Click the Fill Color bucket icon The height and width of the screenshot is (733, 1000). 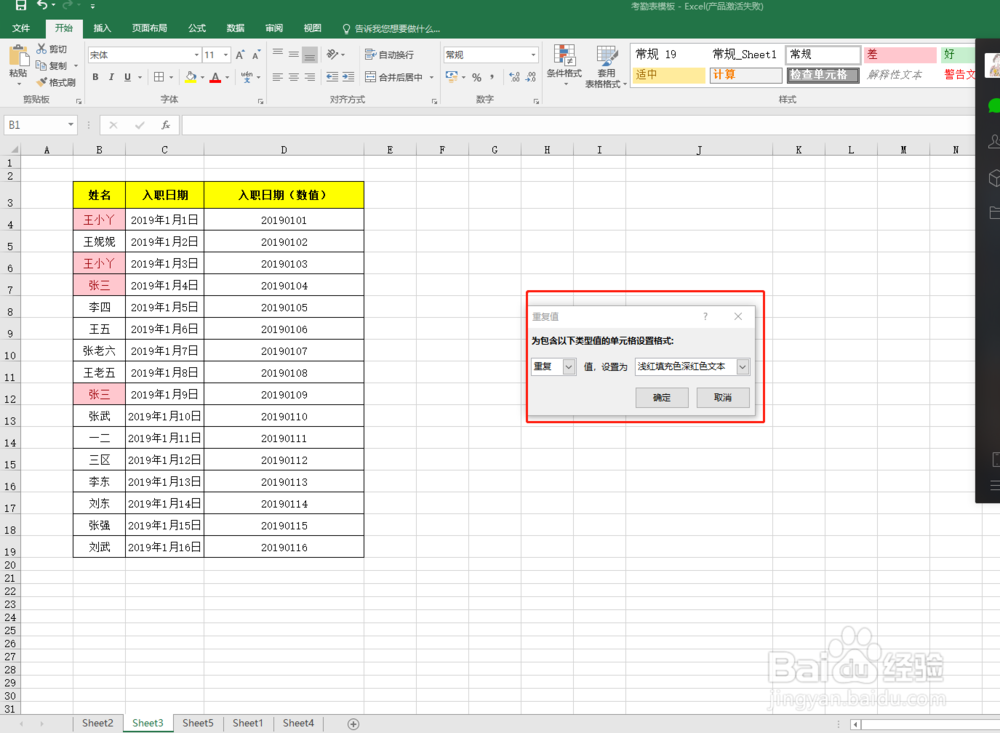pyautogui.click(x=191, y=77)
